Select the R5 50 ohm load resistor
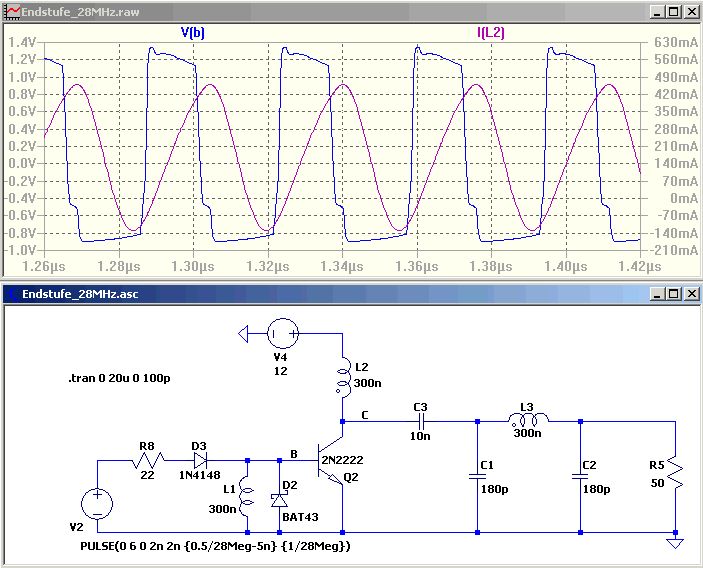 click(x=676, y=470)
